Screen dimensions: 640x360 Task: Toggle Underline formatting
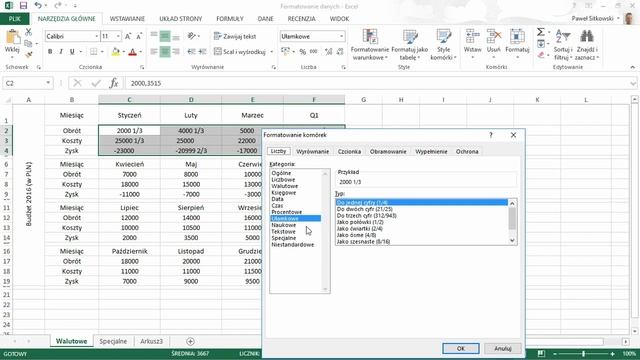pos(72,52)
